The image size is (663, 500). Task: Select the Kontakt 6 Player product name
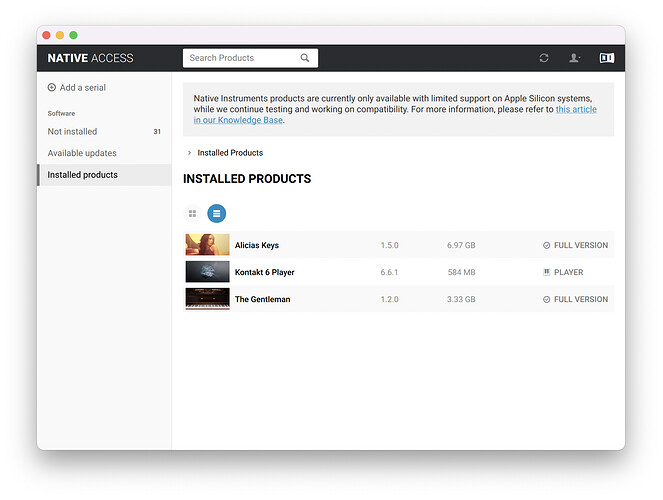click(265, 272)
